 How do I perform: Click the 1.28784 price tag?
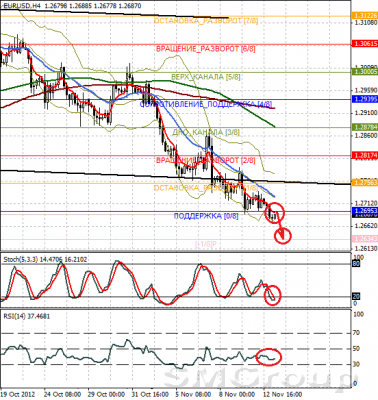pos(365,127)
